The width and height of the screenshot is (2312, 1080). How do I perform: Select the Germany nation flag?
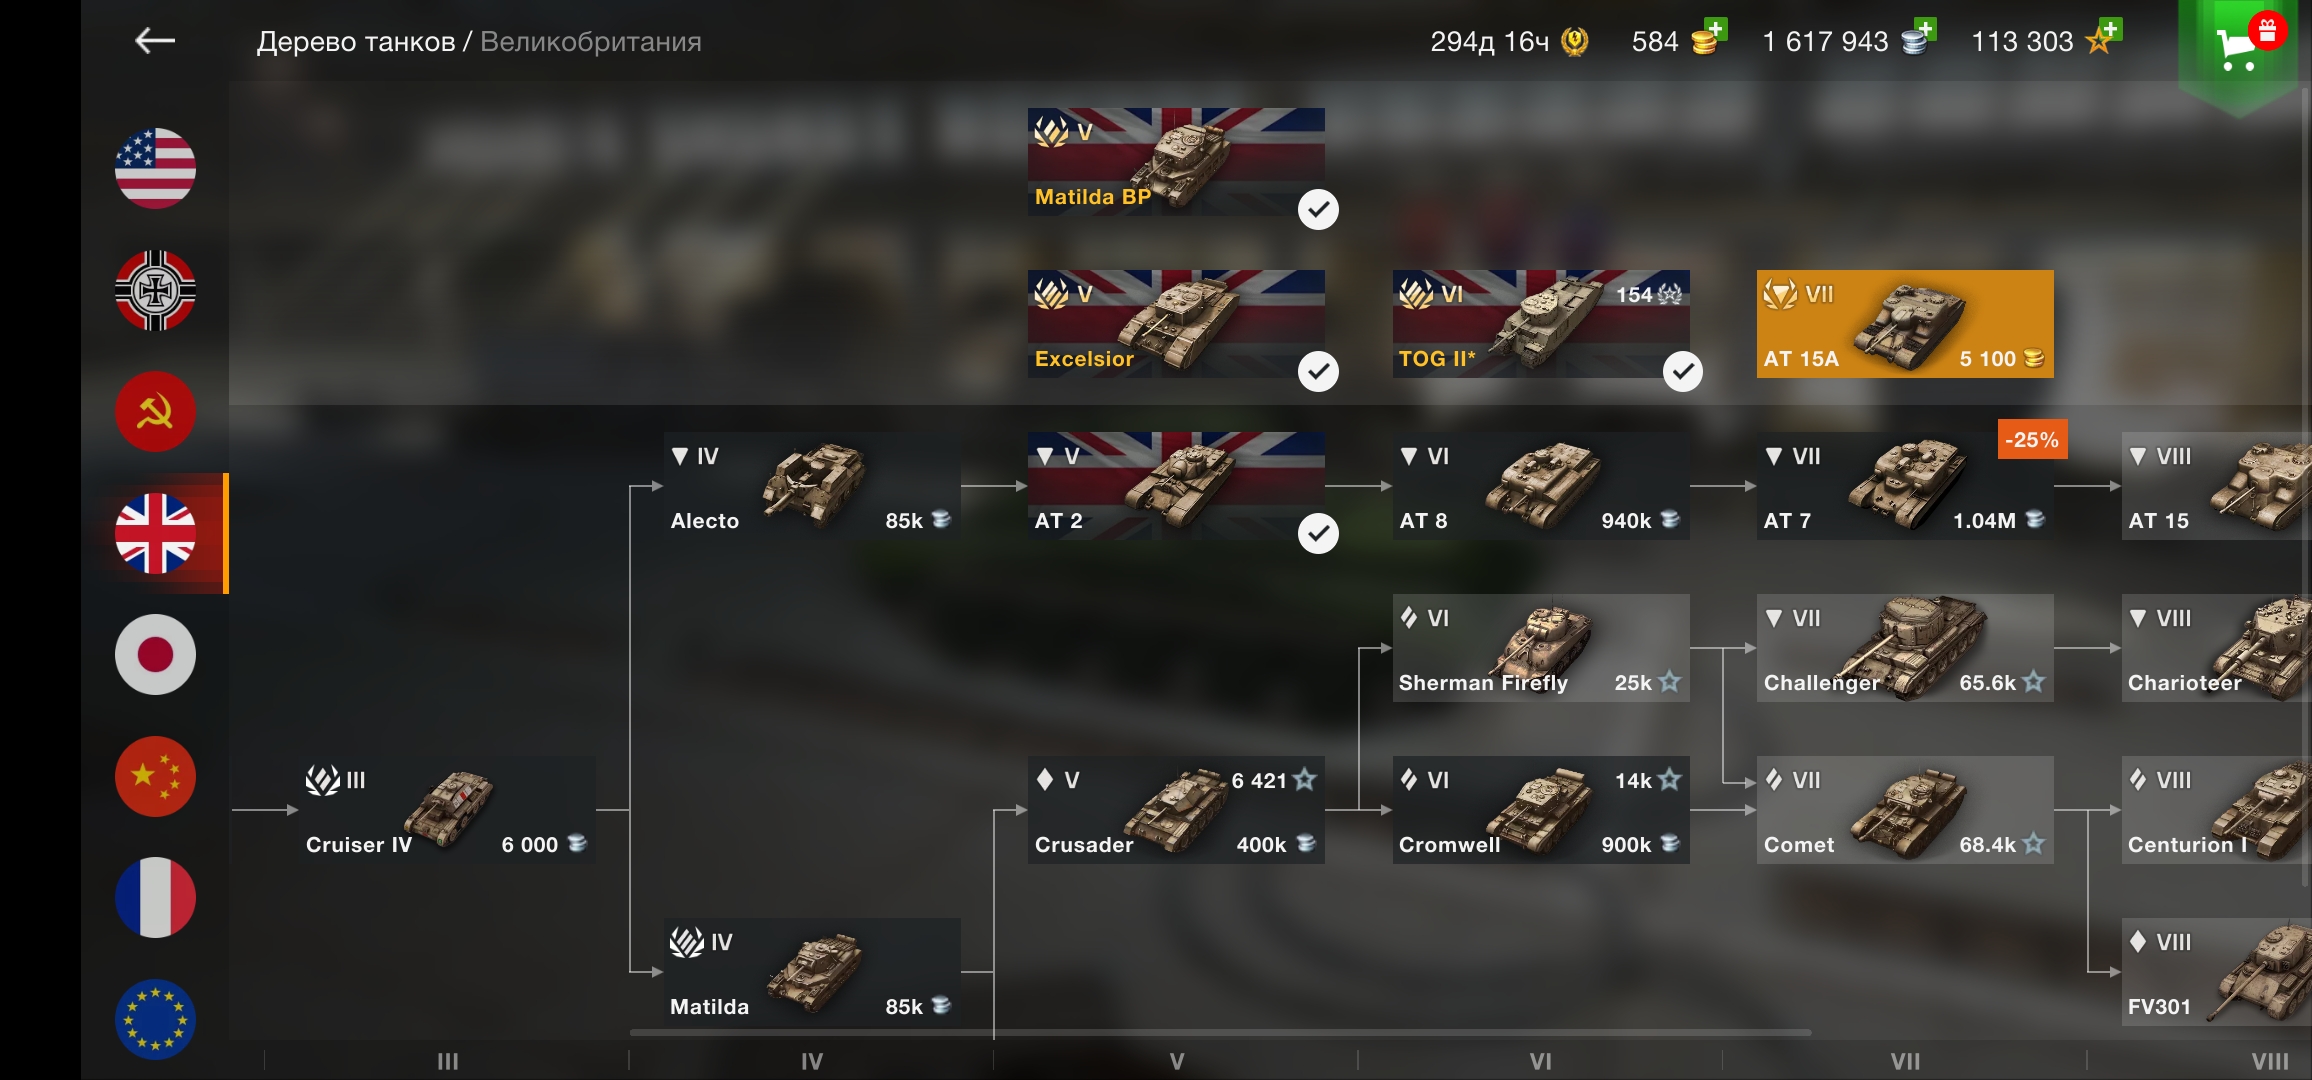click(155, 290)
